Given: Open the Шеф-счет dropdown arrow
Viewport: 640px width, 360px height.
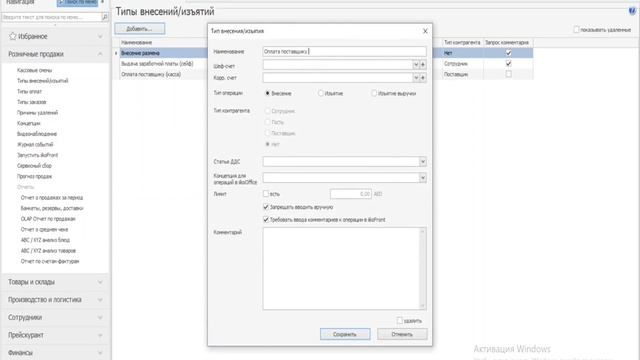Looking at the screenshot, I should pos(416,64).
